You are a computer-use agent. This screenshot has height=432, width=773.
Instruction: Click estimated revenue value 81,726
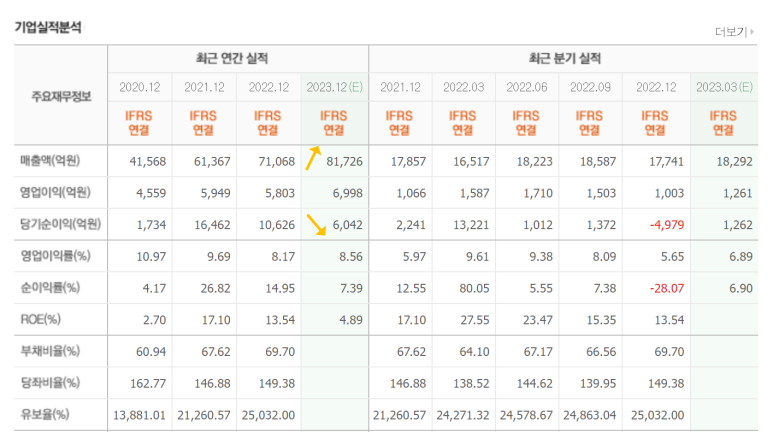pyautogui.click(x=344, y=161)
